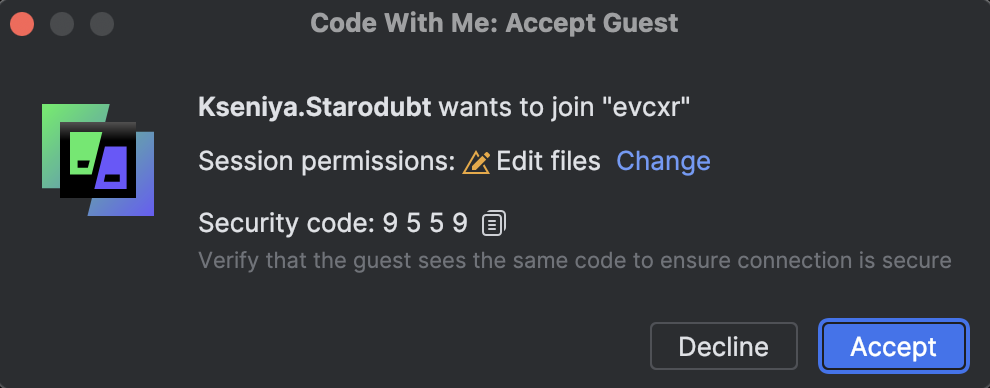Click the "Session permissions:" label
This screenshot has width=990, height=388.
coord(326,162)
